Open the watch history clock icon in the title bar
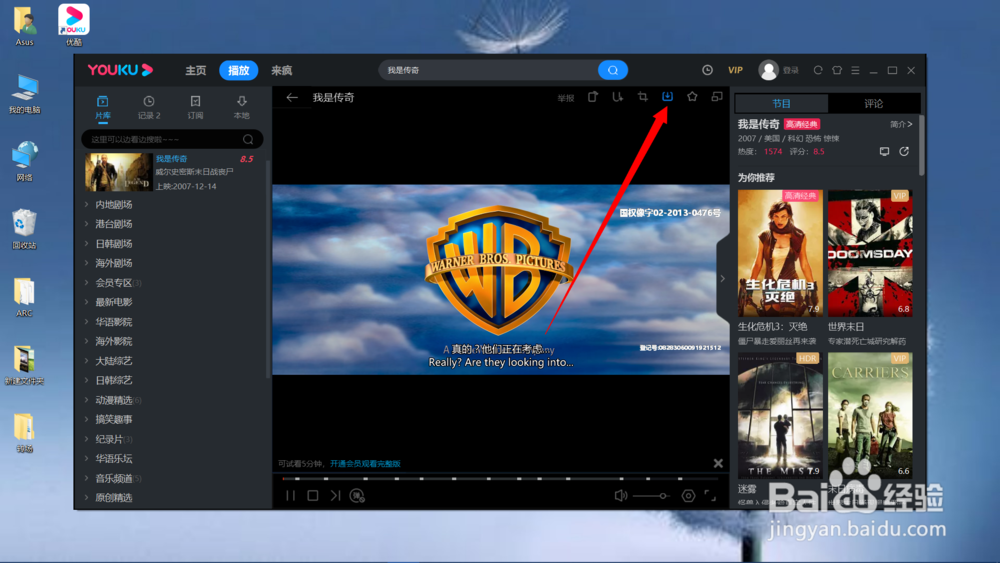Viewport: 1000px width, 563px height. pos(707,70)
